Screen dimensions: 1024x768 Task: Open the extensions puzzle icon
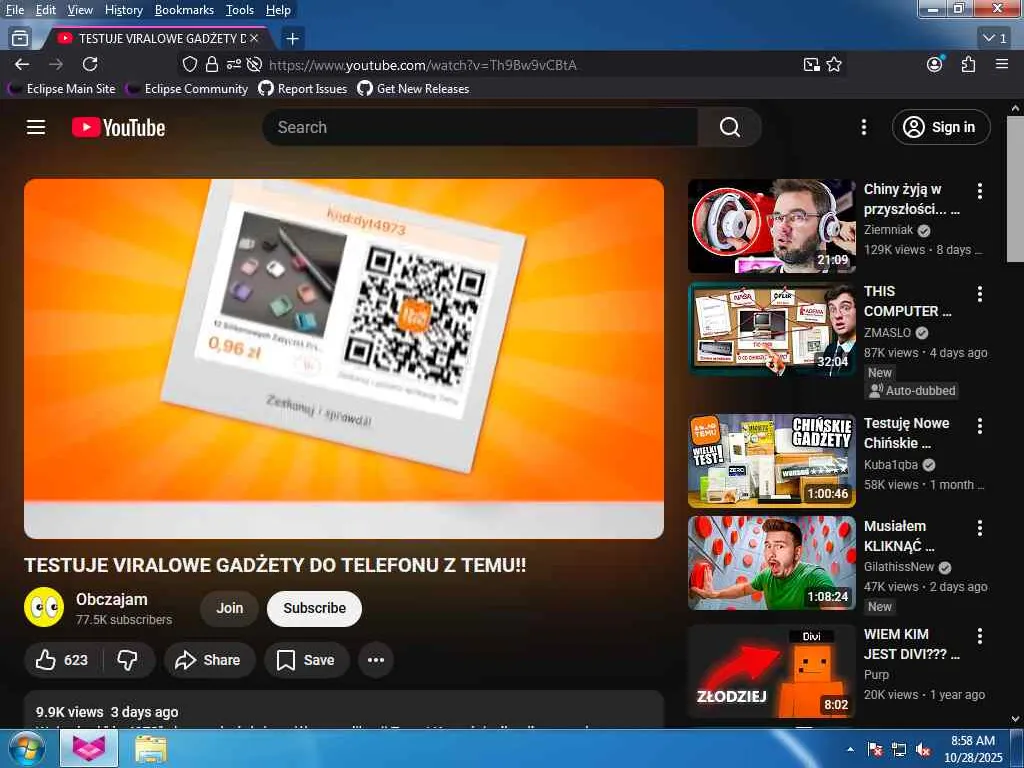968,64
